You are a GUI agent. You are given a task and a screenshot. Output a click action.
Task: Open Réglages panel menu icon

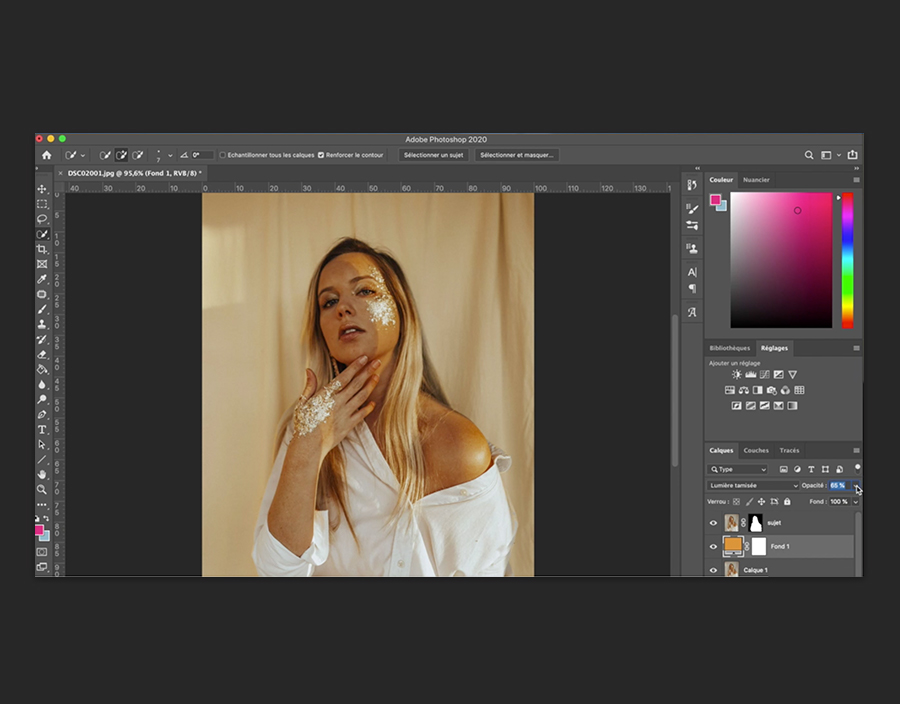856,348
